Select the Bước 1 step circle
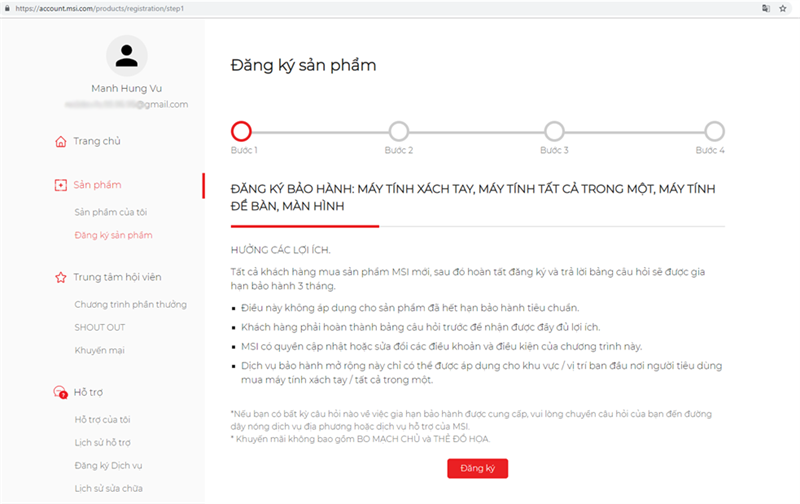This screenshot has height=504, width=800. tap(241, 131)
